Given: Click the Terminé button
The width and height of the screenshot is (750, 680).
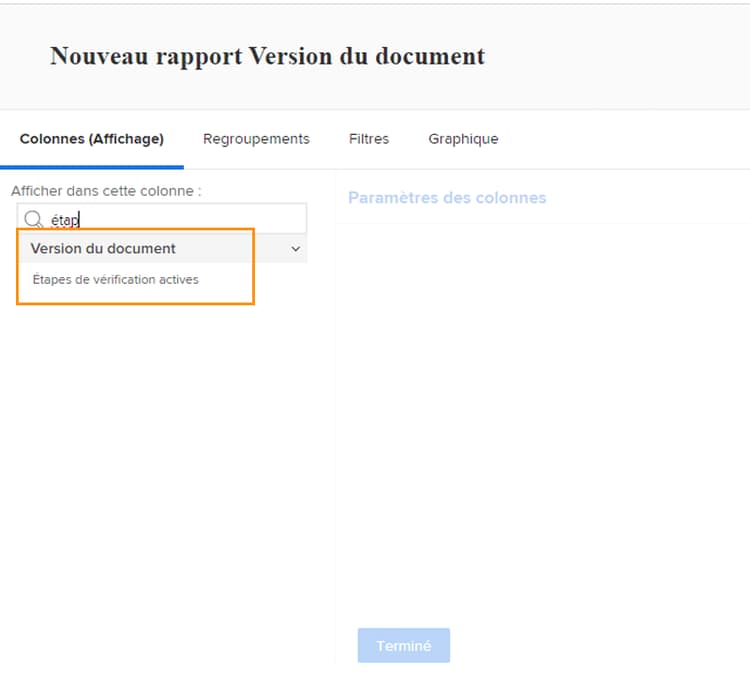Looking at the screenshot, I should pyautogui.click(x=404, y=646).
